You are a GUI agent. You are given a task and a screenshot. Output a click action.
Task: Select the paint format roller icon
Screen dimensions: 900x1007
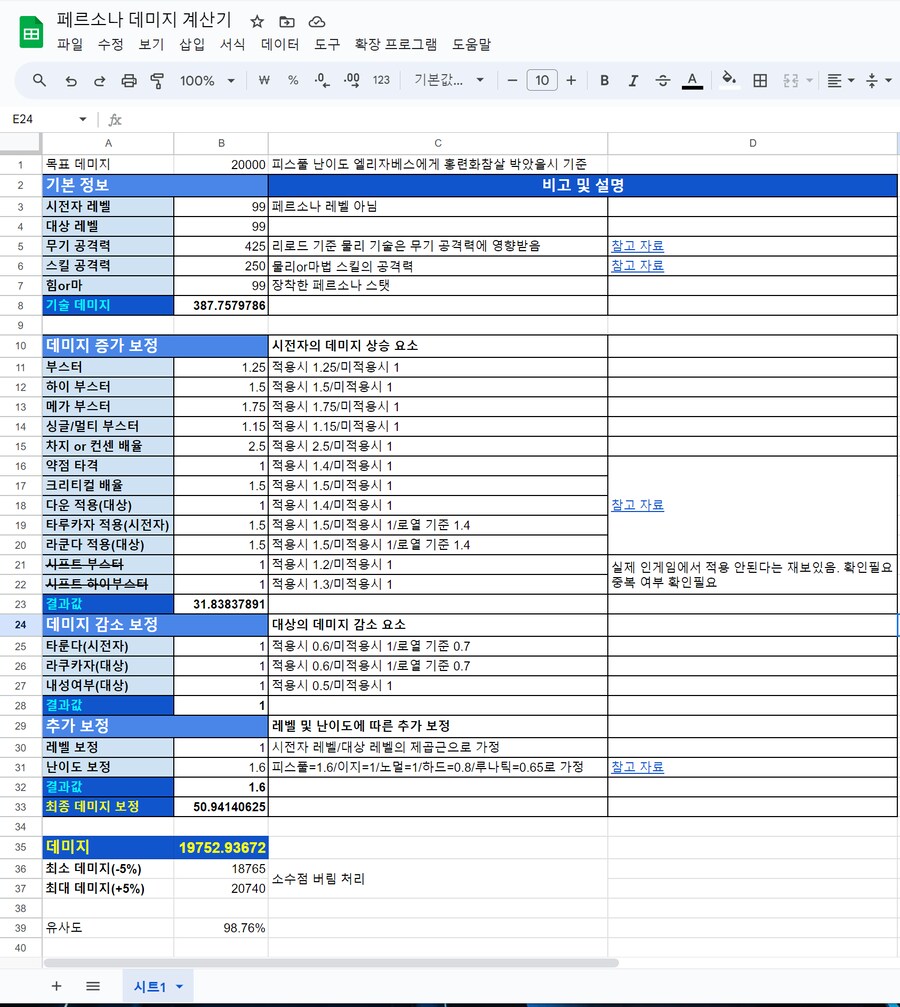[157, 81]
